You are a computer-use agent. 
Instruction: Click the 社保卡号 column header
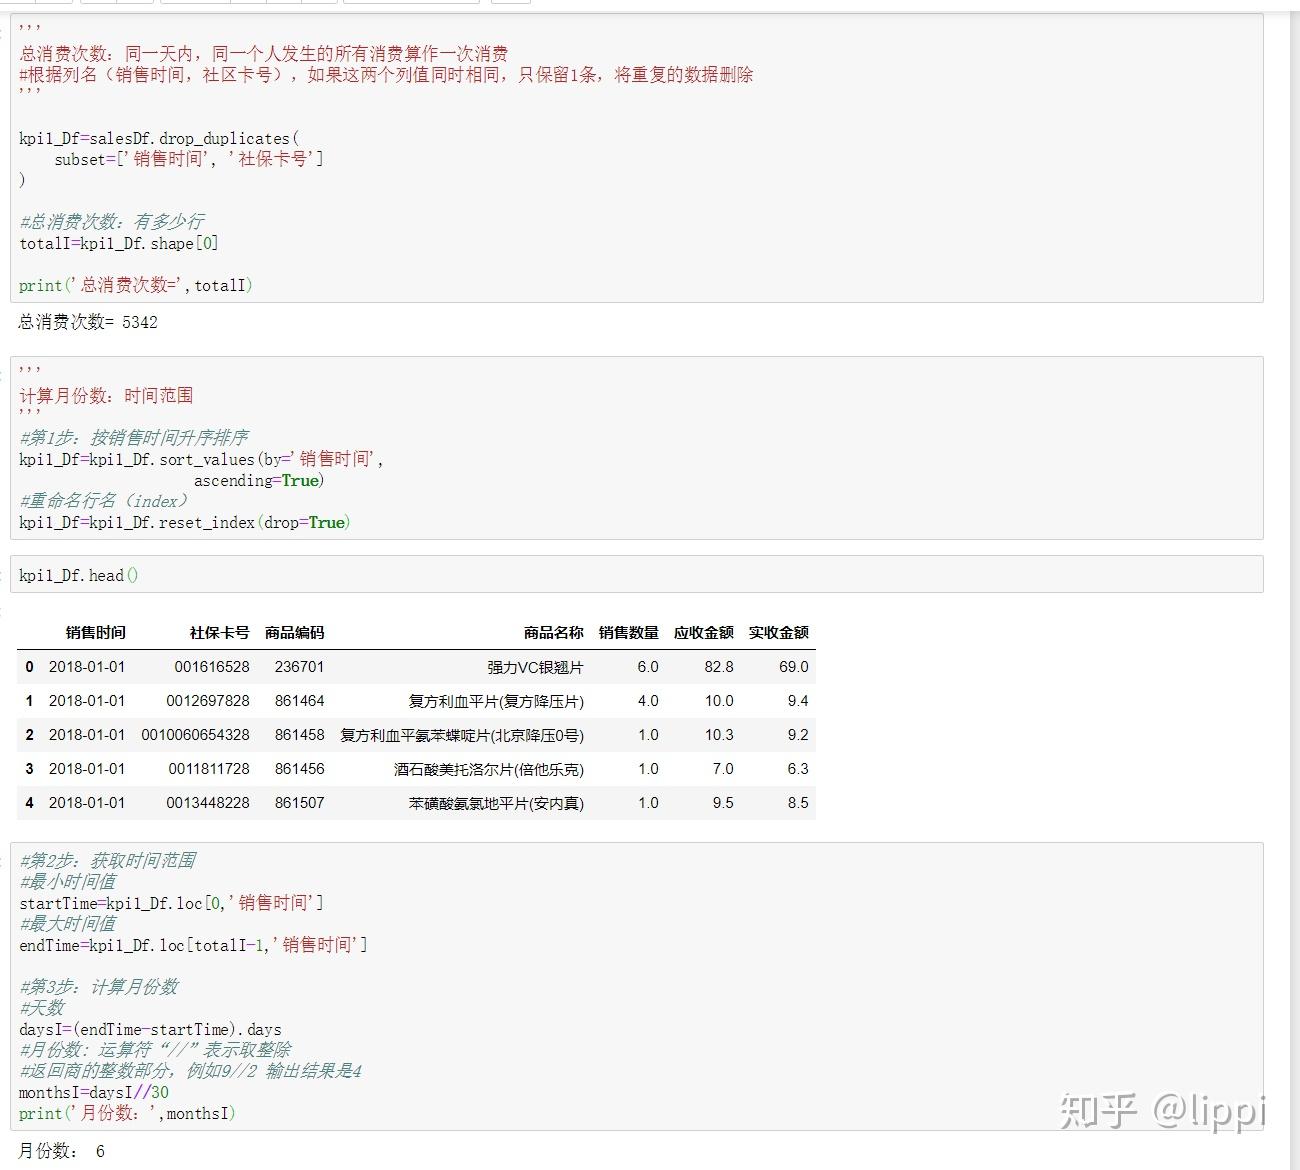(x=220, y=632)
